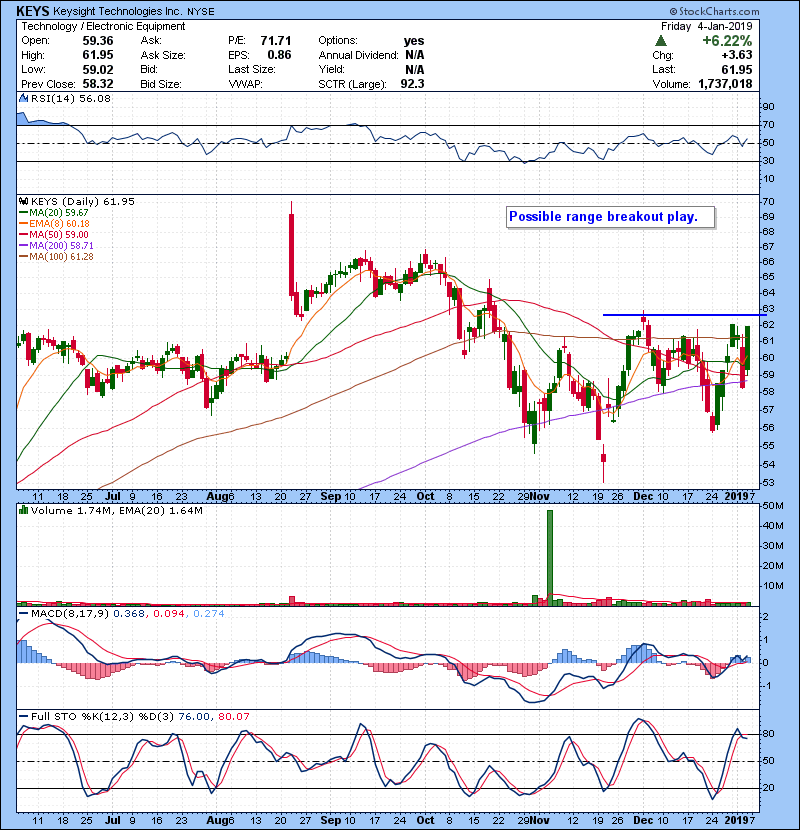This screenshot has width=800, height=830.
Task: Click the Options value yes
Action: click(414, 41)
